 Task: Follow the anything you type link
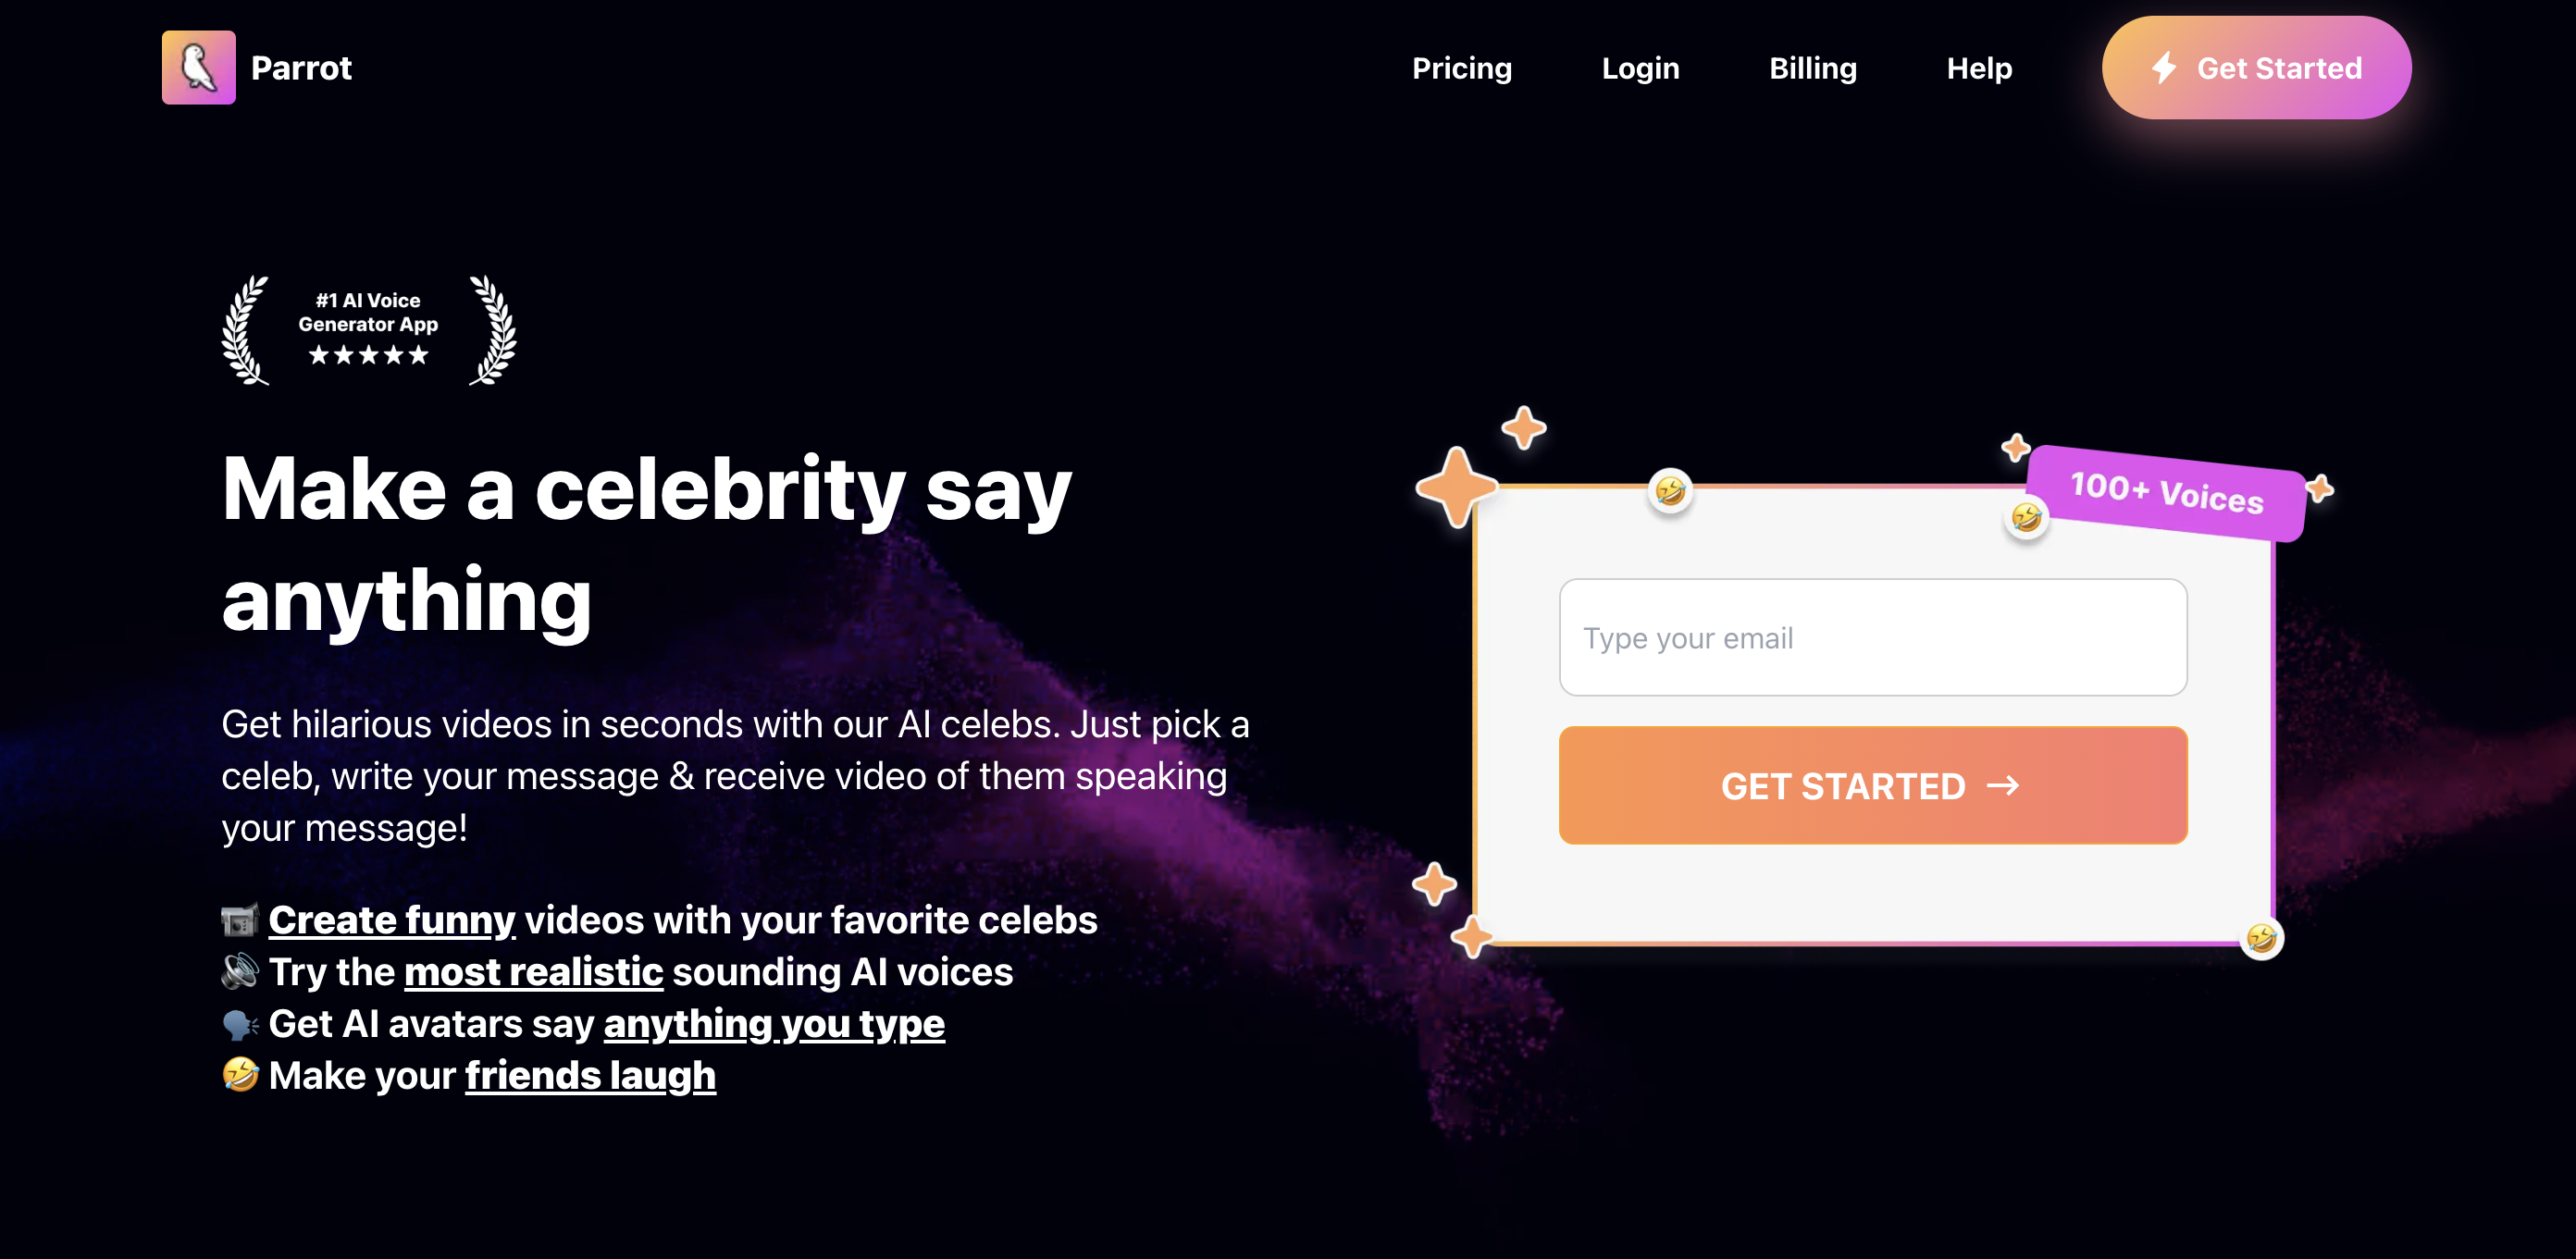click(x=773, y=1024)
